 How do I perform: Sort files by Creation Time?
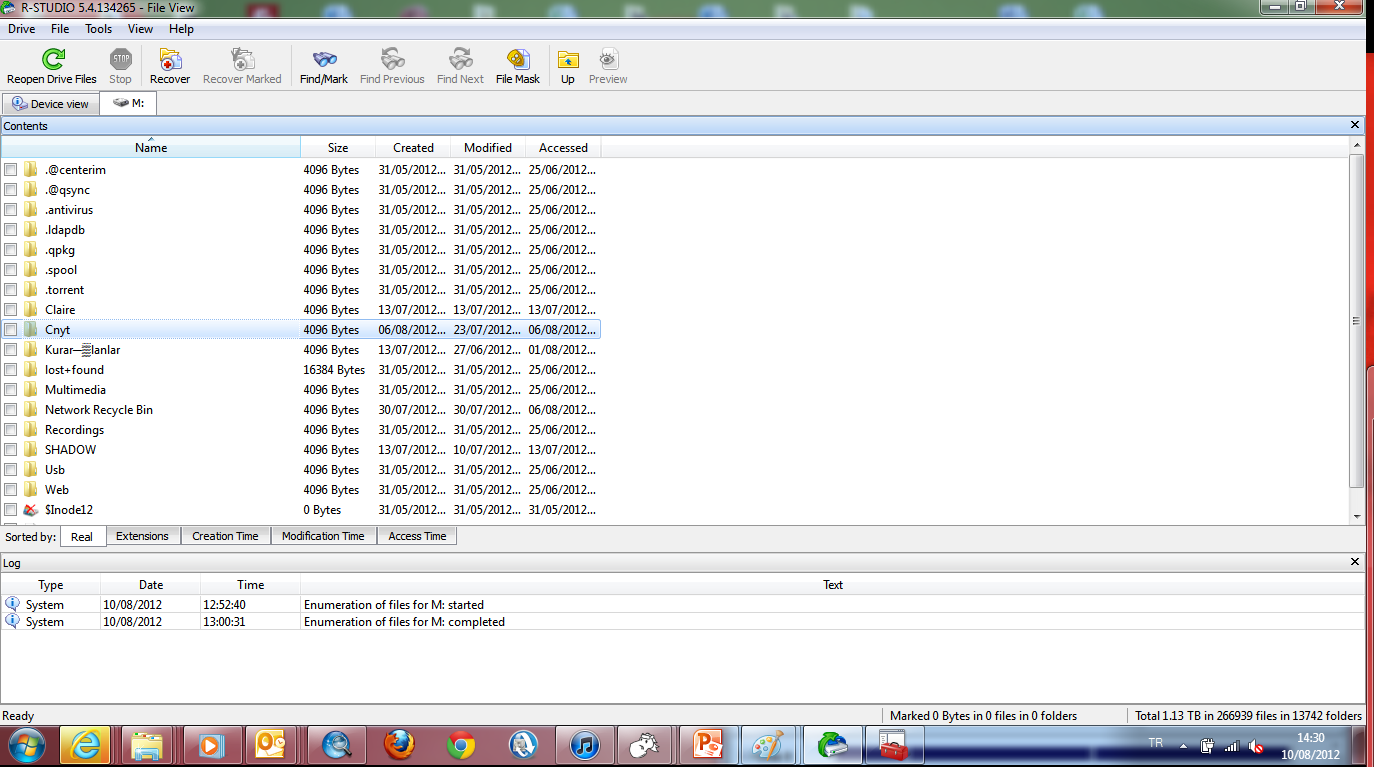tap(225, 536)
